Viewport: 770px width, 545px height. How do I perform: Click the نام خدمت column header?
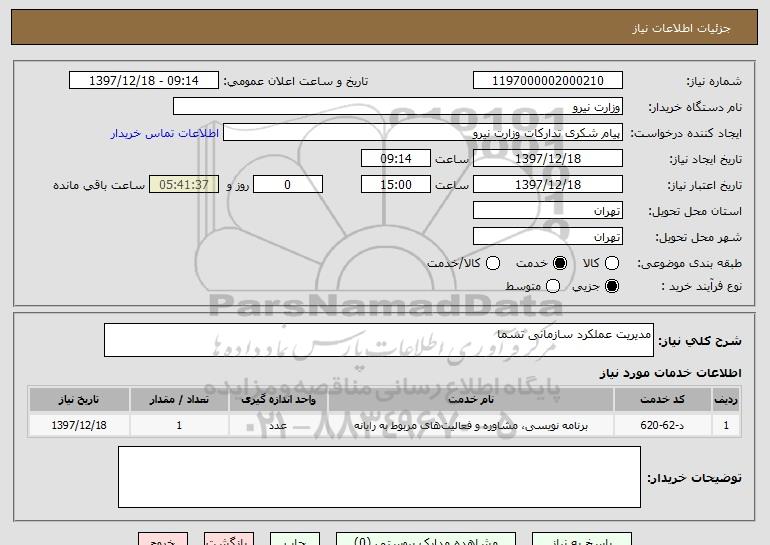point(470,400)
